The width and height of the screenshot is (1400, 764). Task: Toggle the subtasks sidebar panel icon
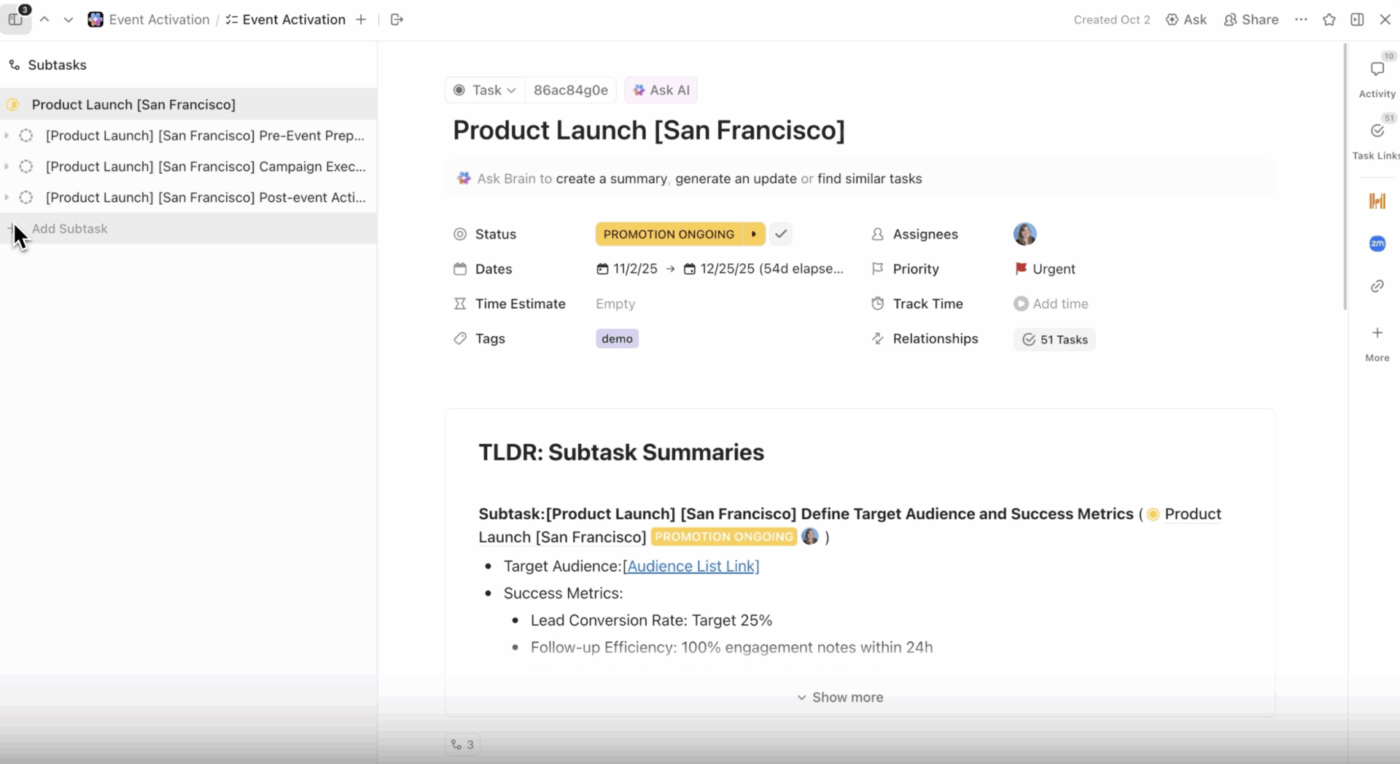click(15, 19)
